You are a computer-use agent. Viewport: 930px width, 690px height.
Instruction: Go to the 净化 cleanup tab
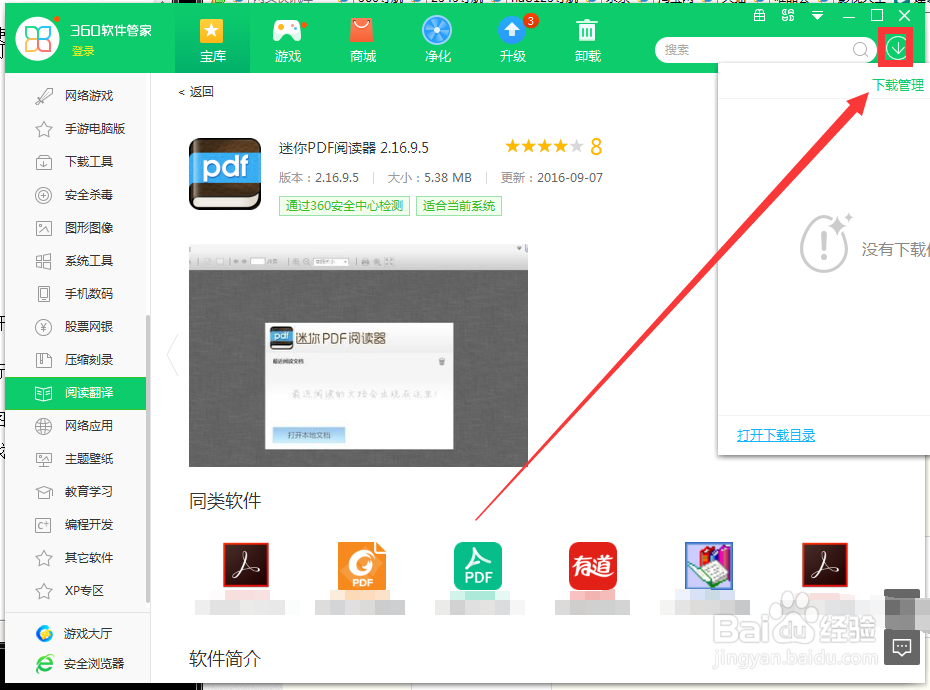pos(437,40)
